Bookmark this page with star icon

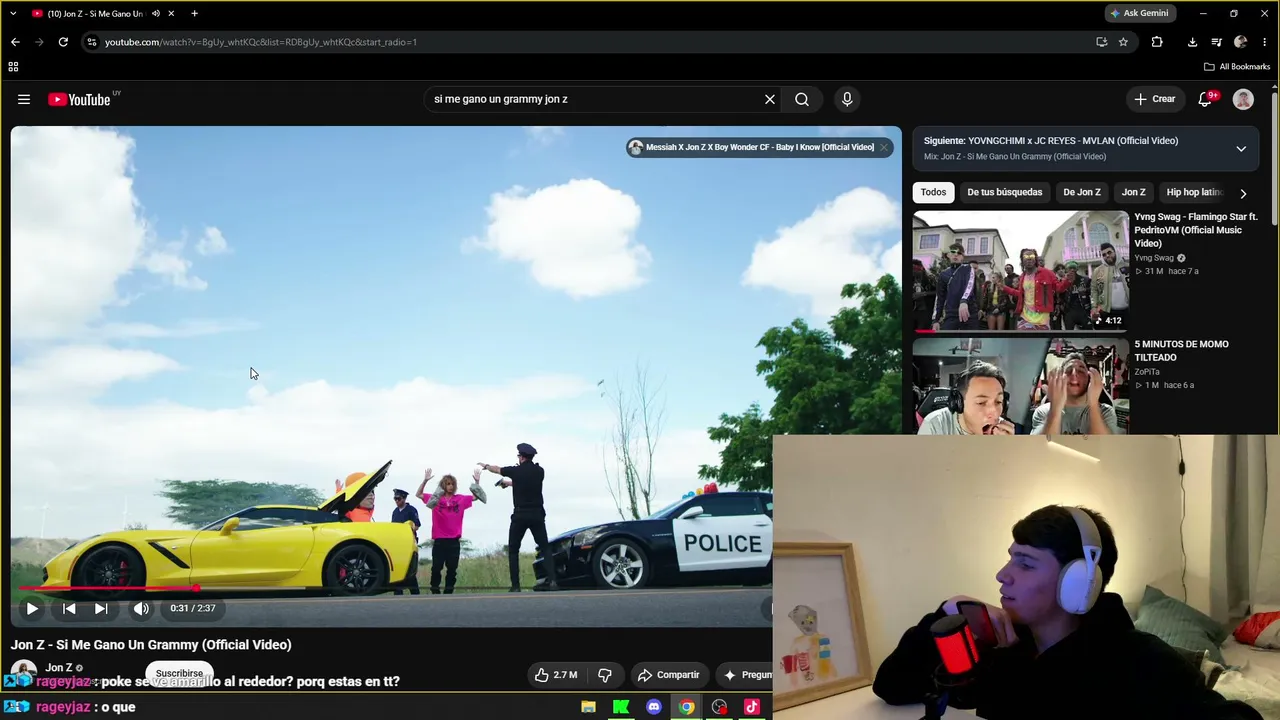(x=1123, y=42)
